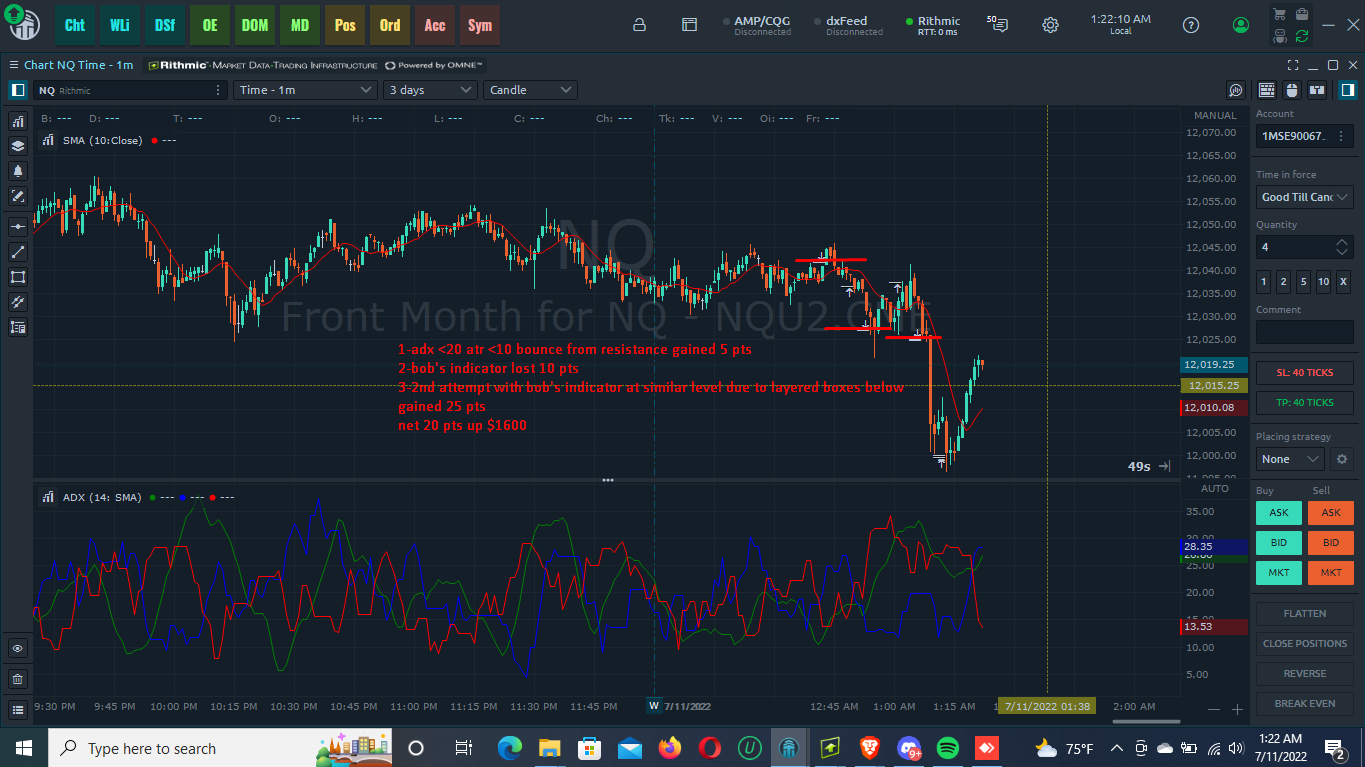Toggle the keyboard trading icon
This screenshot has width=1365, height=767.
point(1267,90)
